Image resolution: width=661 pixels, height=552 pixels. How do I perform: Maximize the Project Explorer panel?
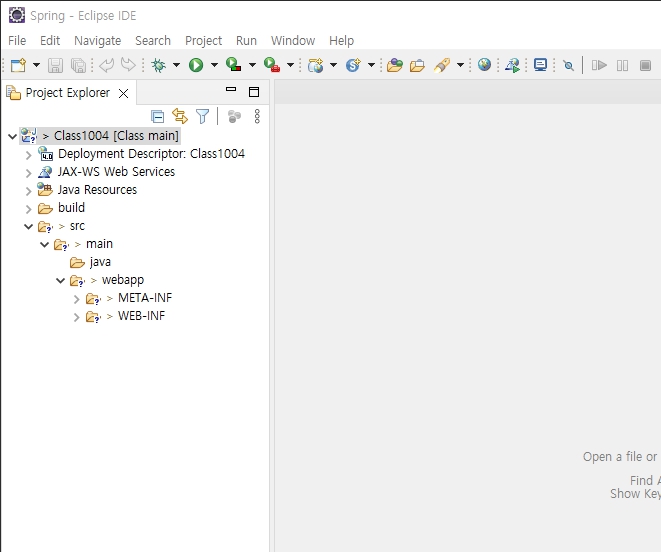click(x=254, y=92)
